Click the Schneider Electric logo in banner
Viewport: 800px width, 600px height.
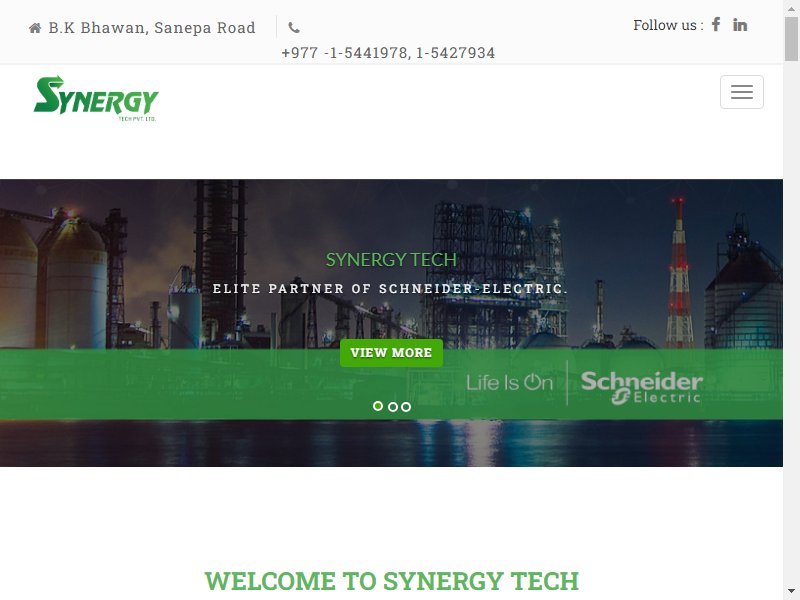(x=642, y=388)
